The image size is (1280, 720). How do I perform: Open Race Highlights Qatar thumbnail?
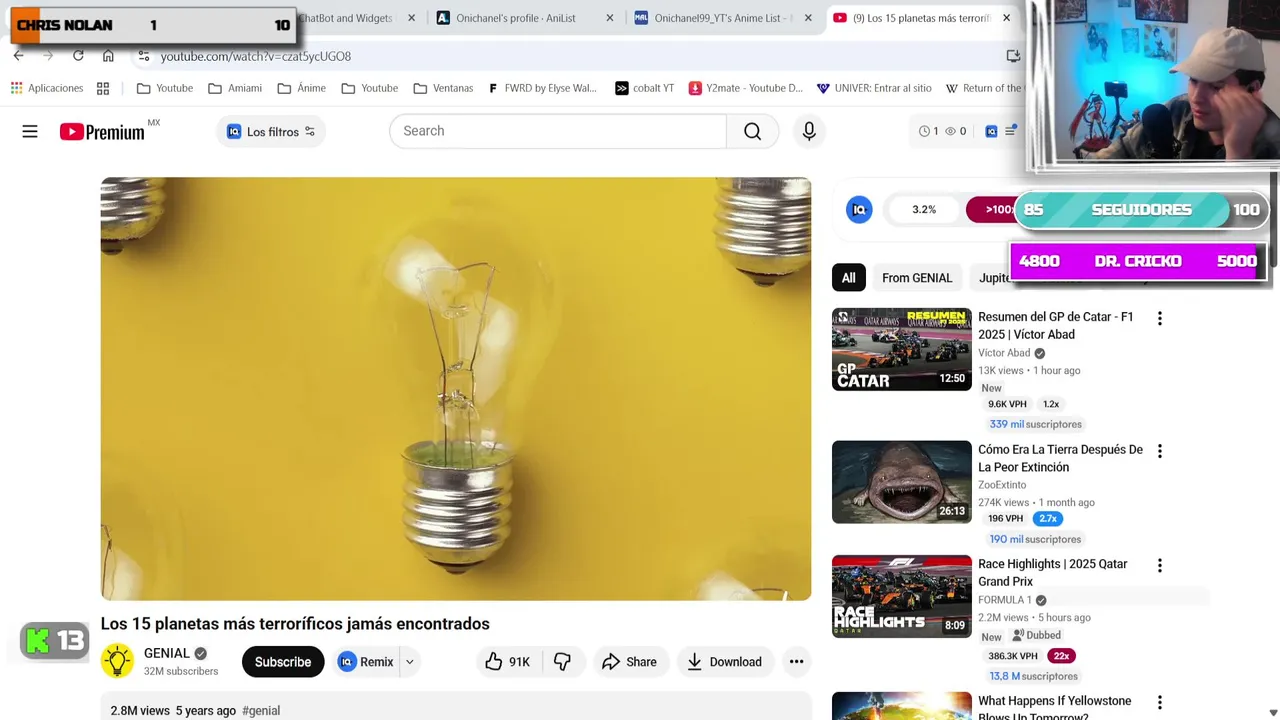(902, 596)
